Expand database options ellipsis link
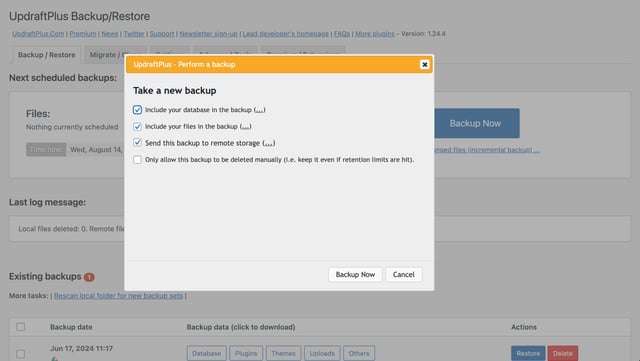The width and height of the screenshot is (640, 361). click(260, 110)
